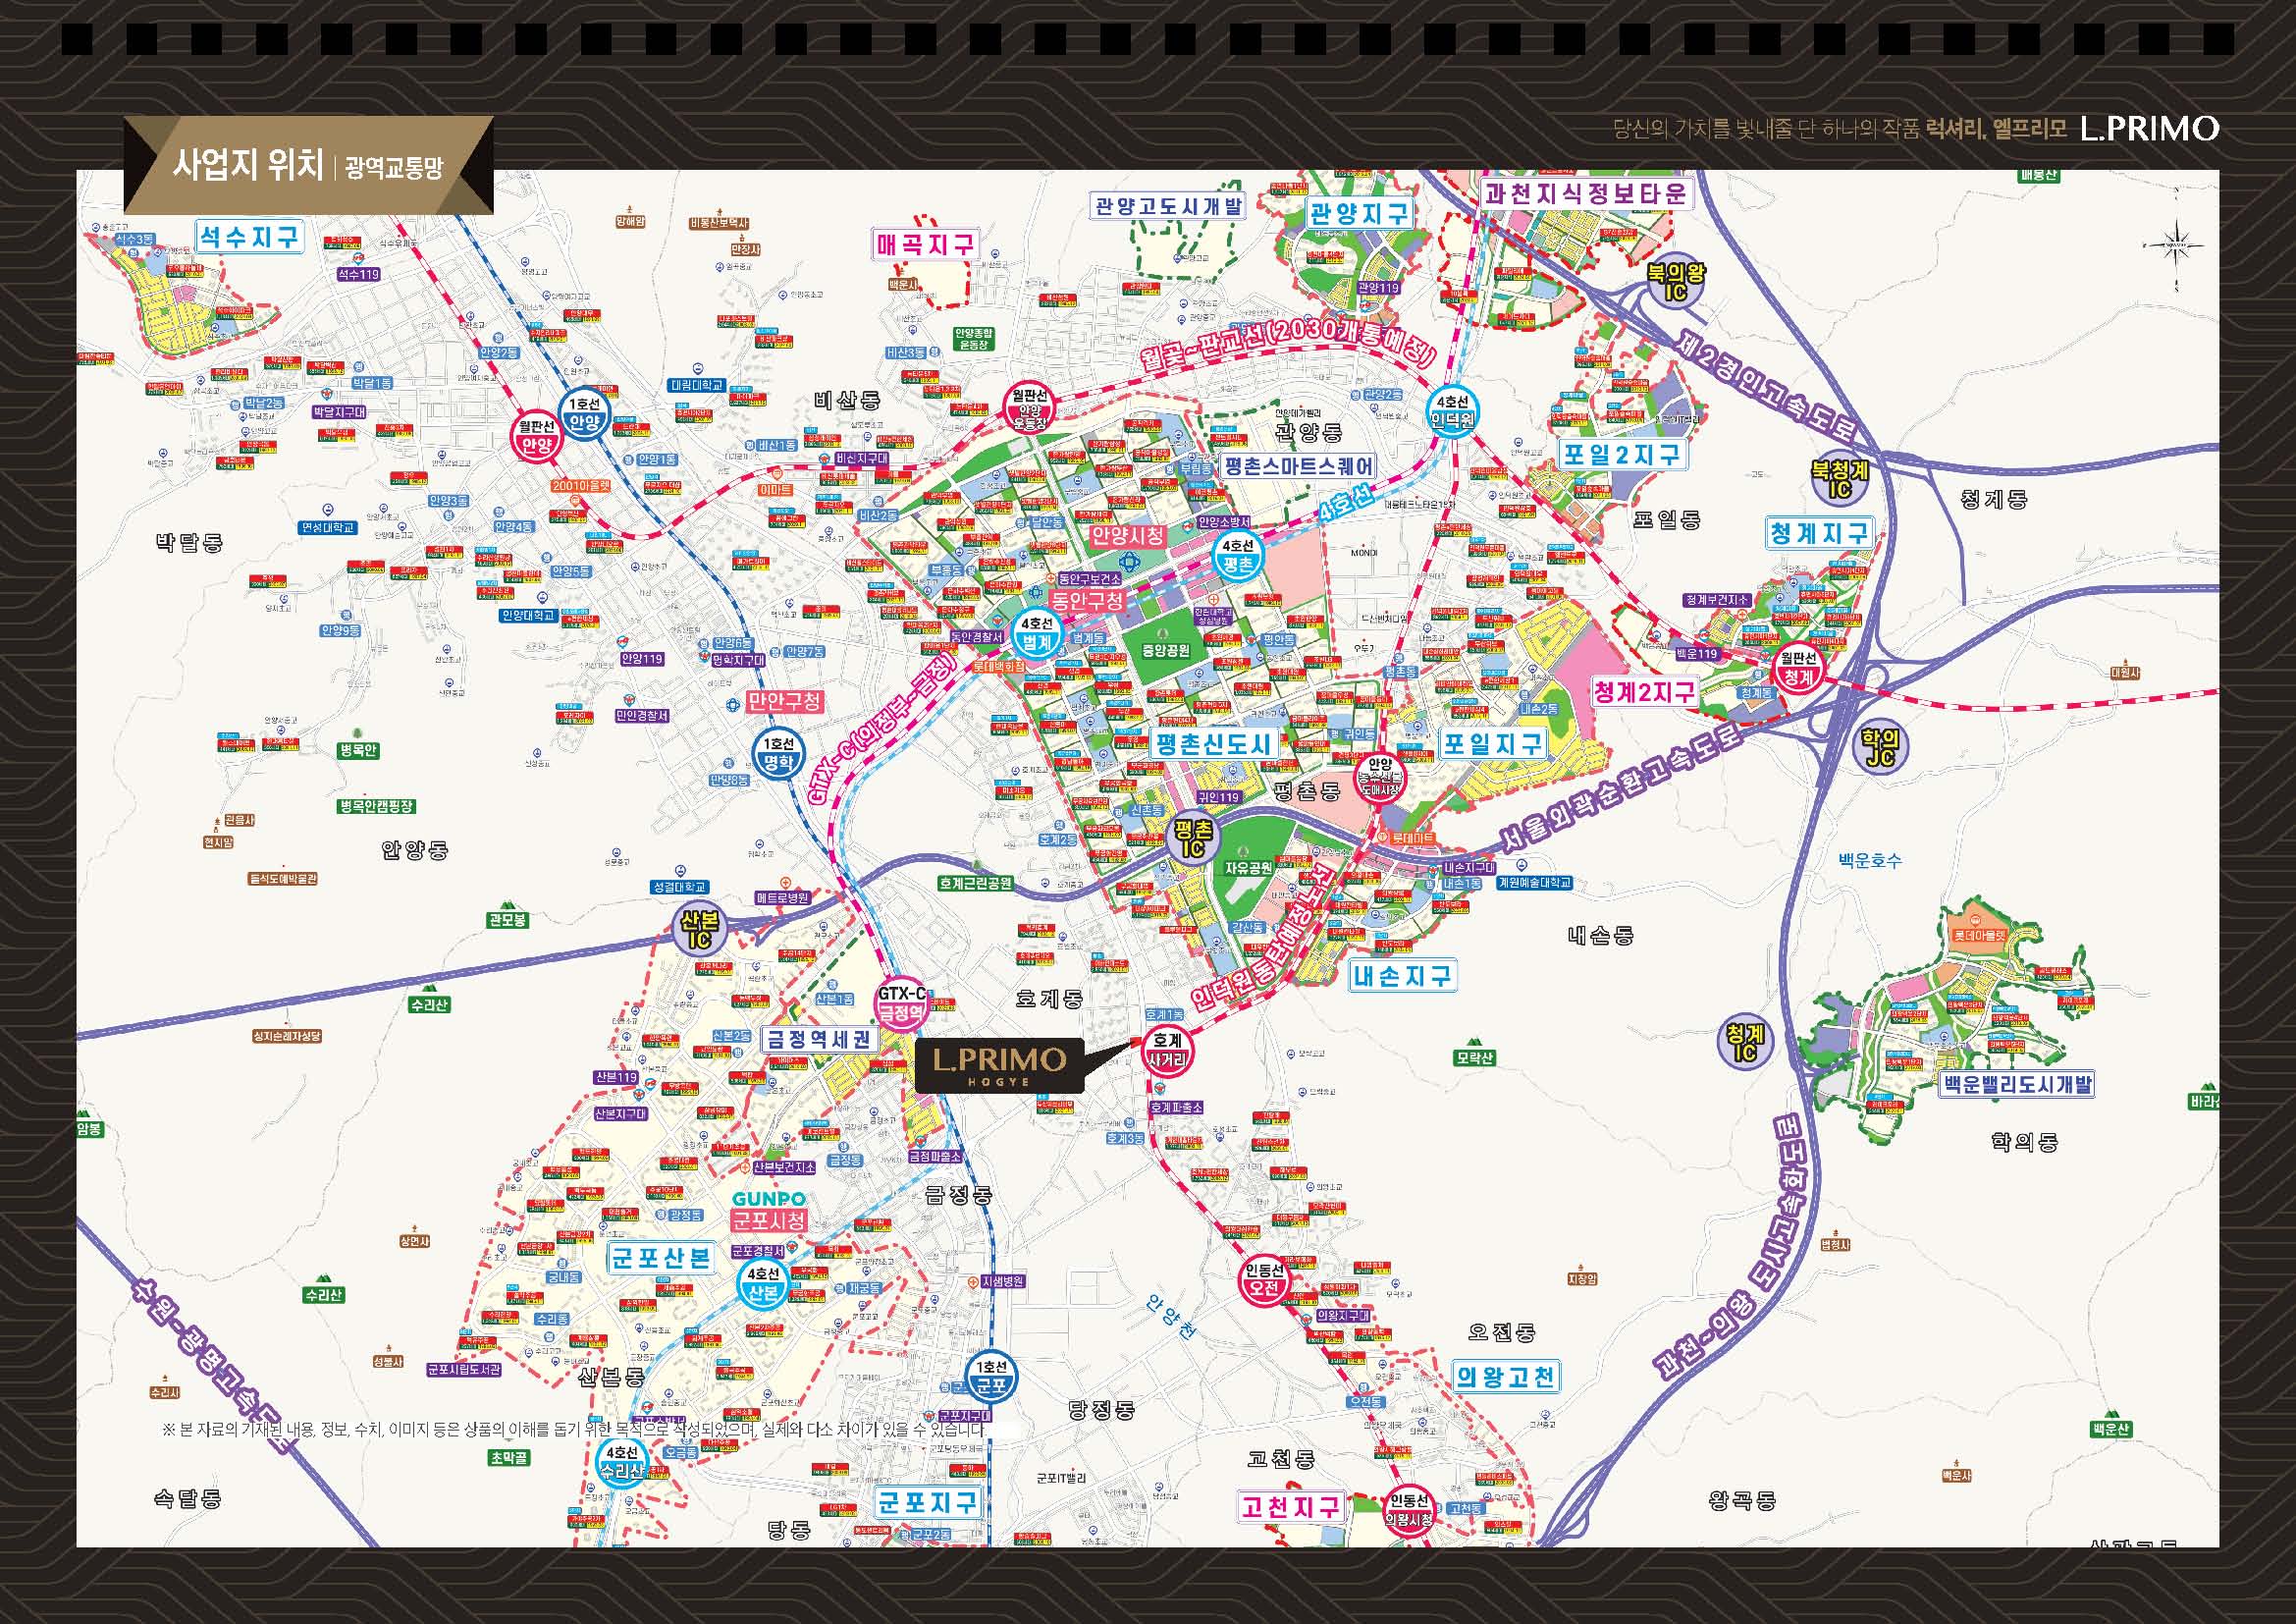Screen dimensions: 2296x1624
Task: Select the 인동선 오전 station marker
Action: (1264, 1281)
